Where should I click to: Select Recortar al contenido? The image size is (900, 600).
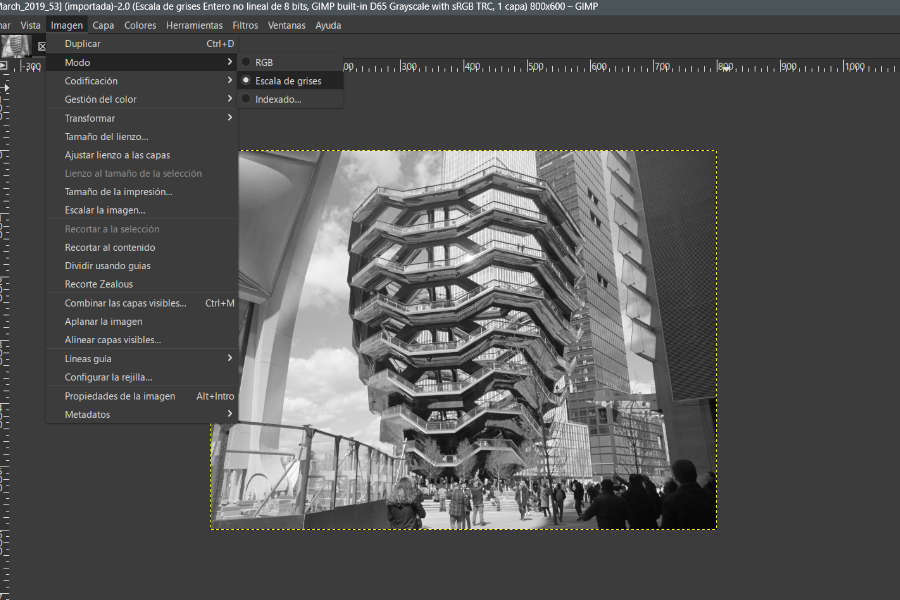click(x=110, y=247)
